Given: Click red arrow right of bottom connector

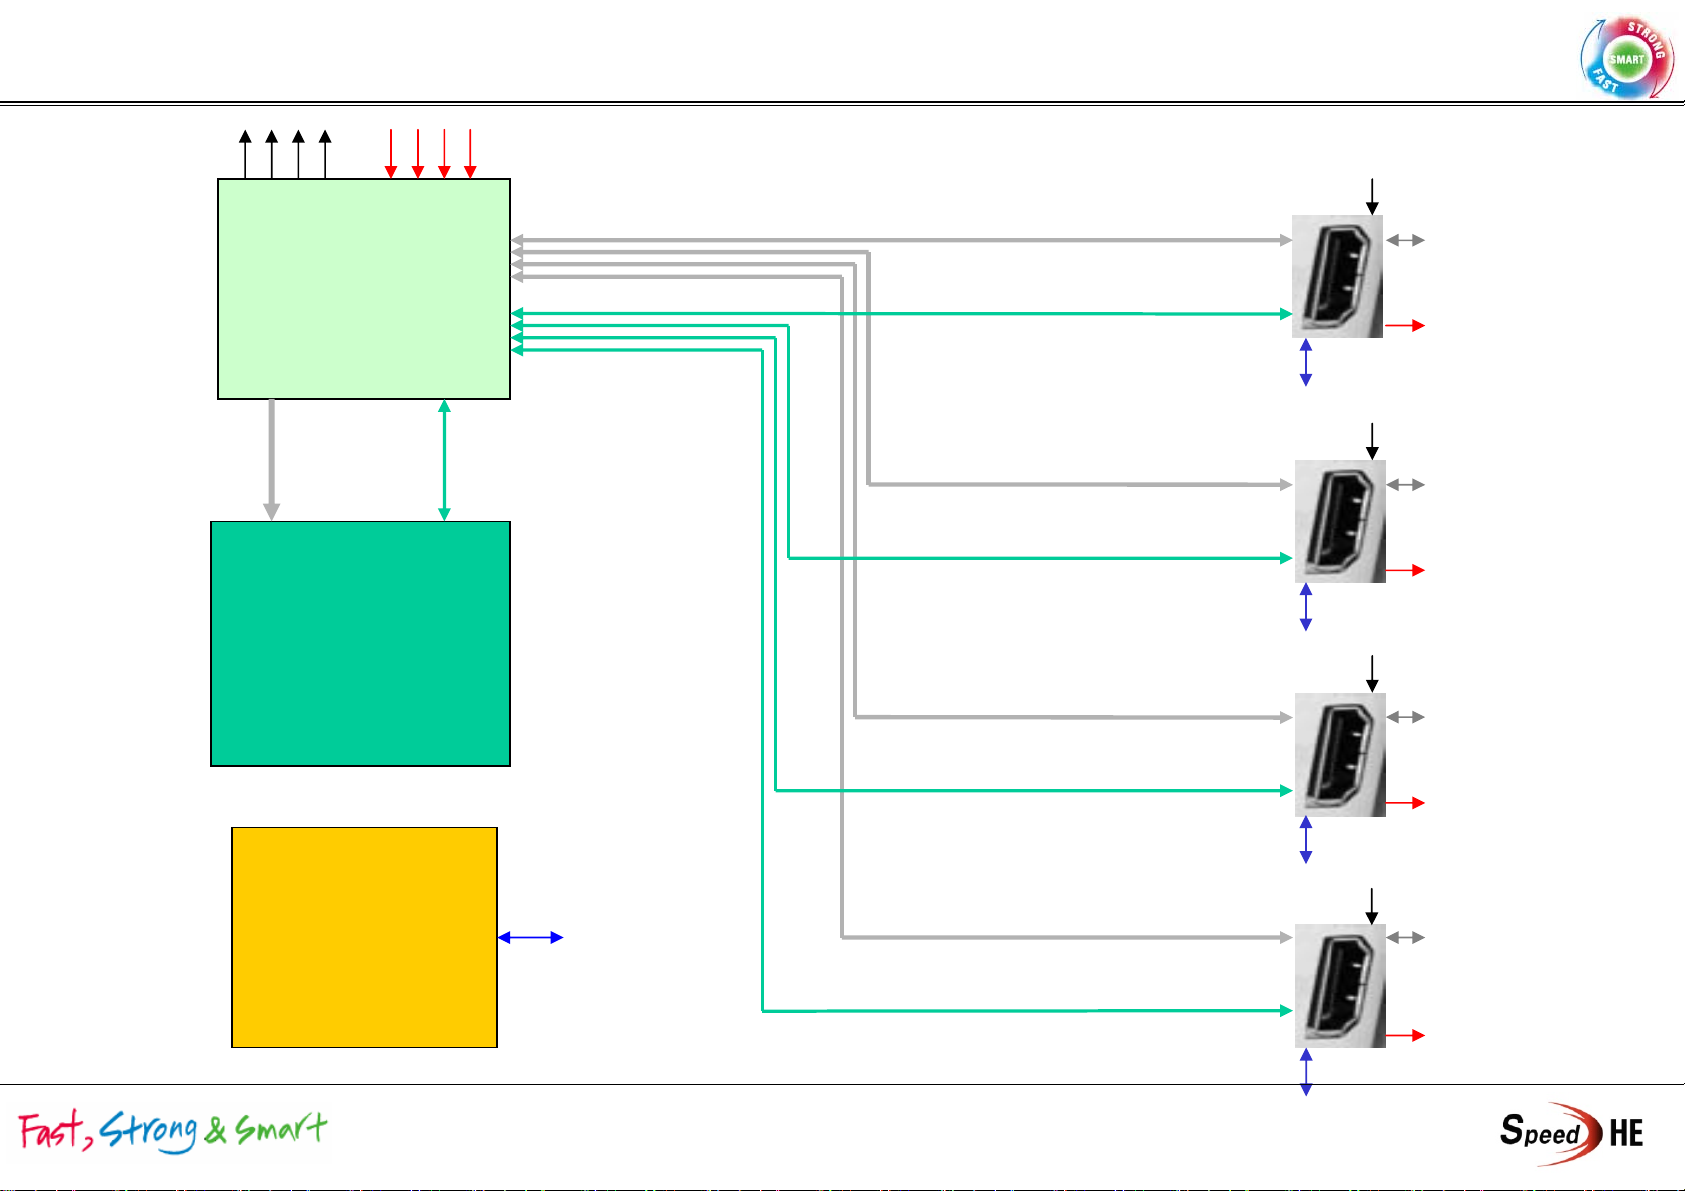Looking at the screenshot, I should tap(1405, 1035).
